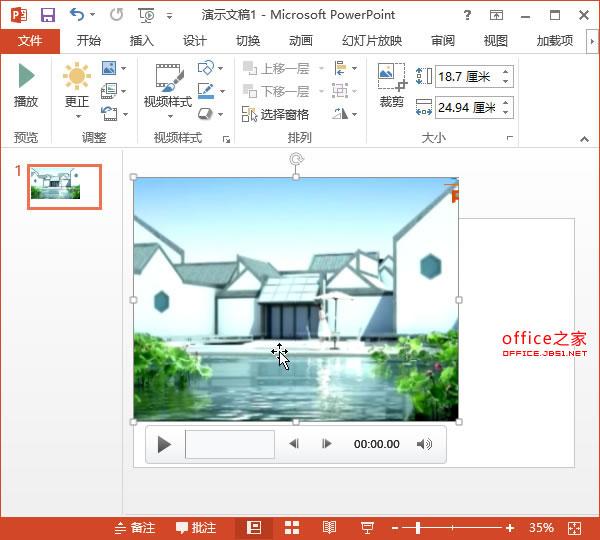Mute the video volume icon

click(x=424, y=444)
